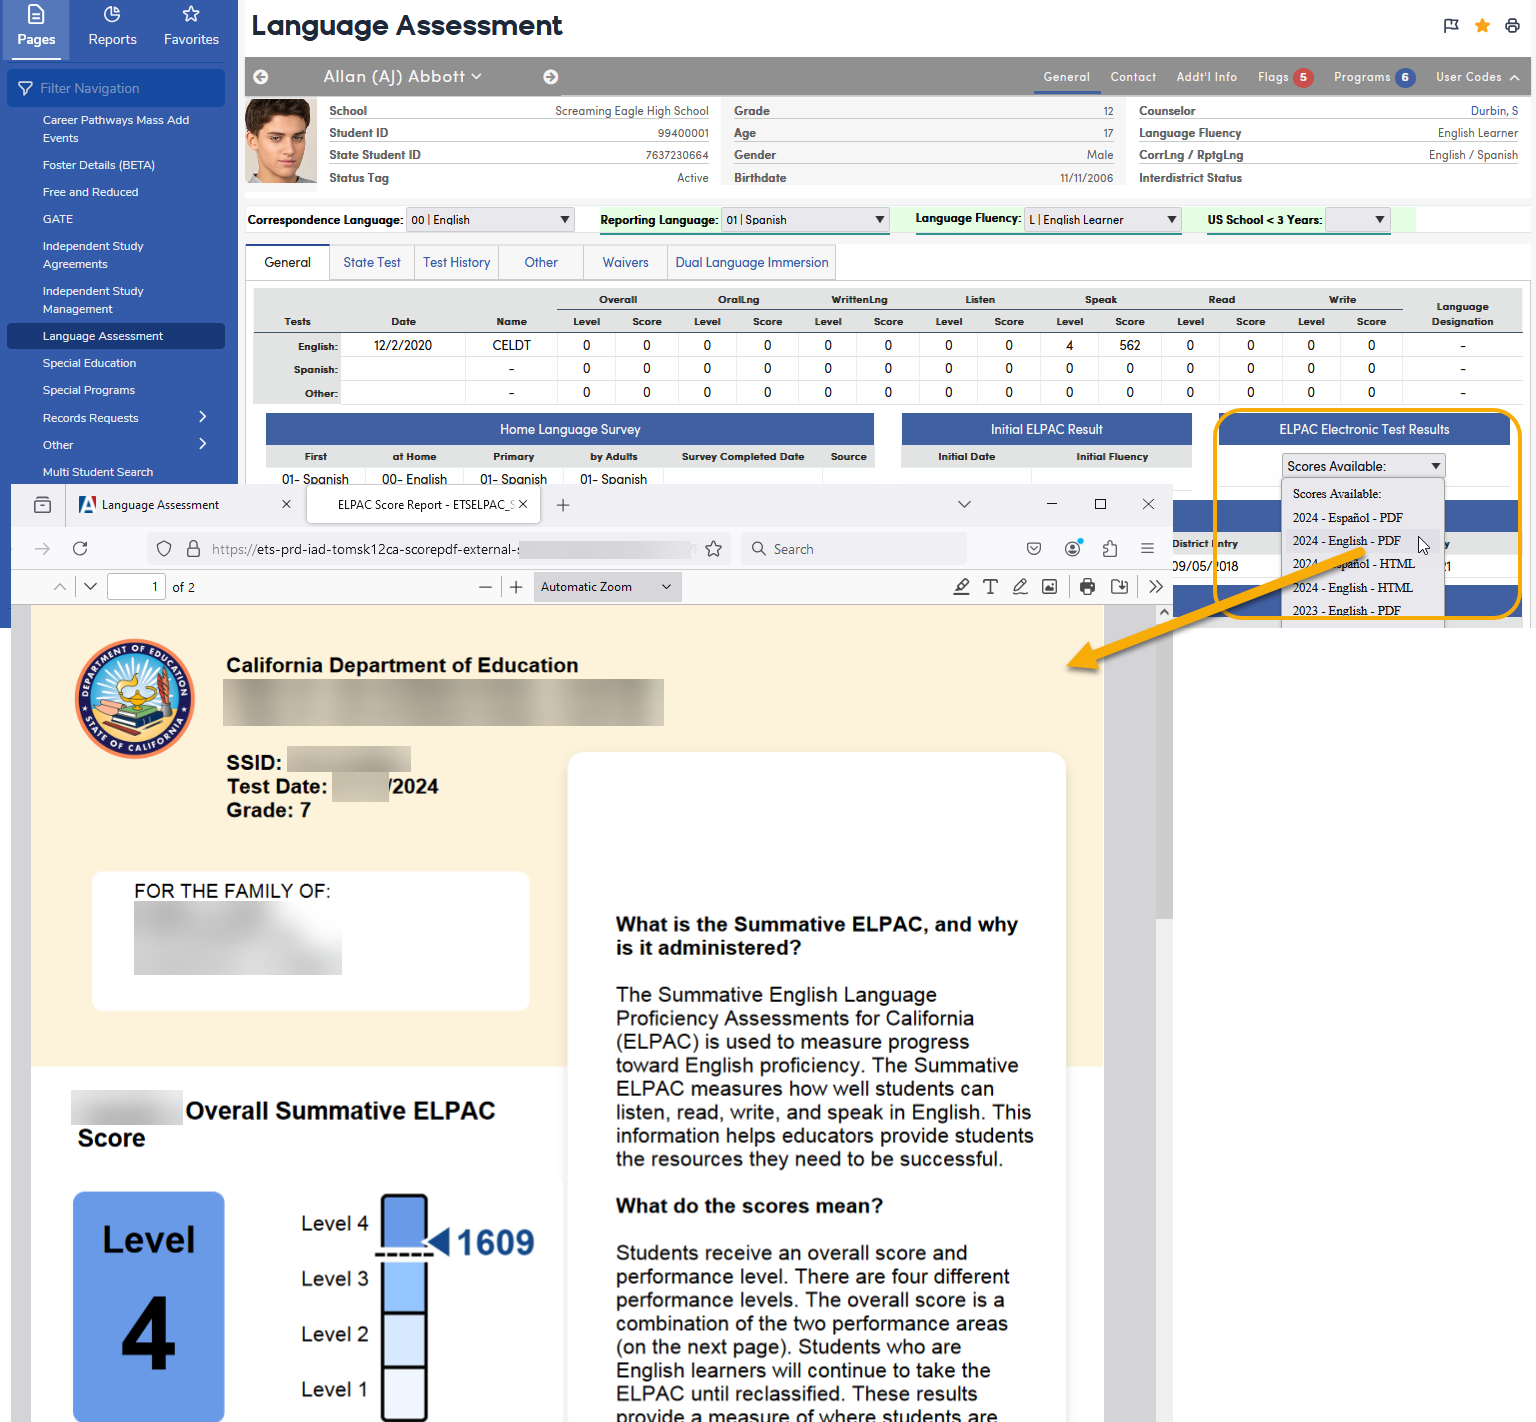The width and height of the screenshot is (1536, 1422).
Task: Select 2024 - English - PDF from scores list
Action: coord(1345,540)
